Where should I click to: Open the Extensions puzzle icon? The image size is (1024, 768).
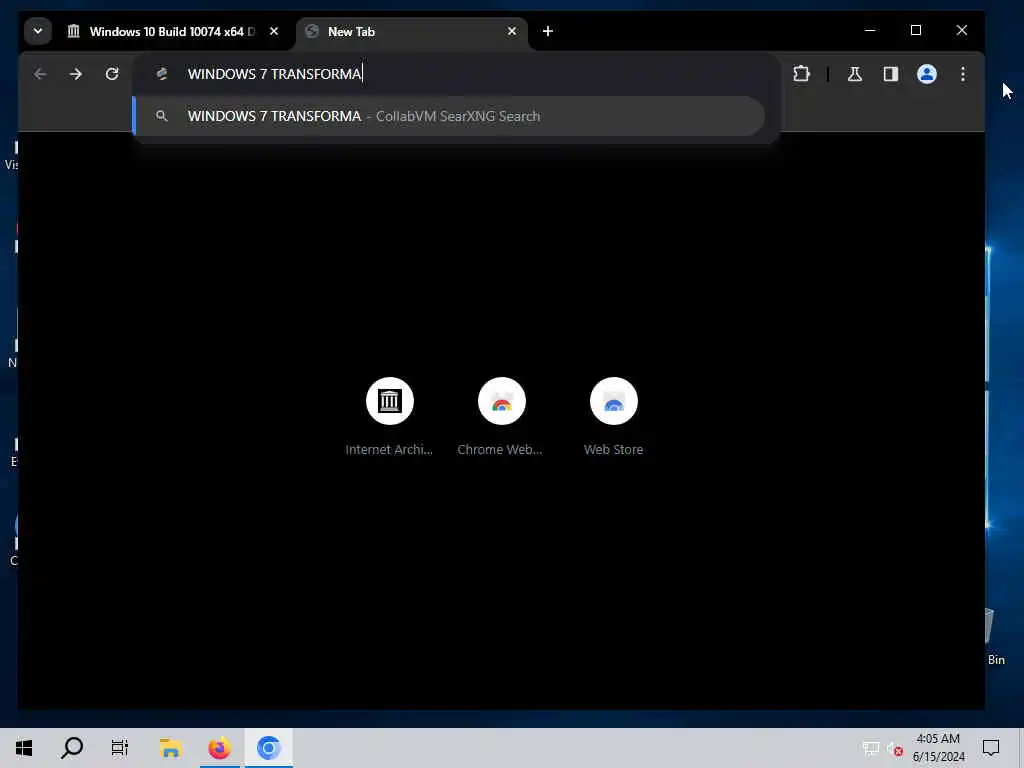(801, 74)
